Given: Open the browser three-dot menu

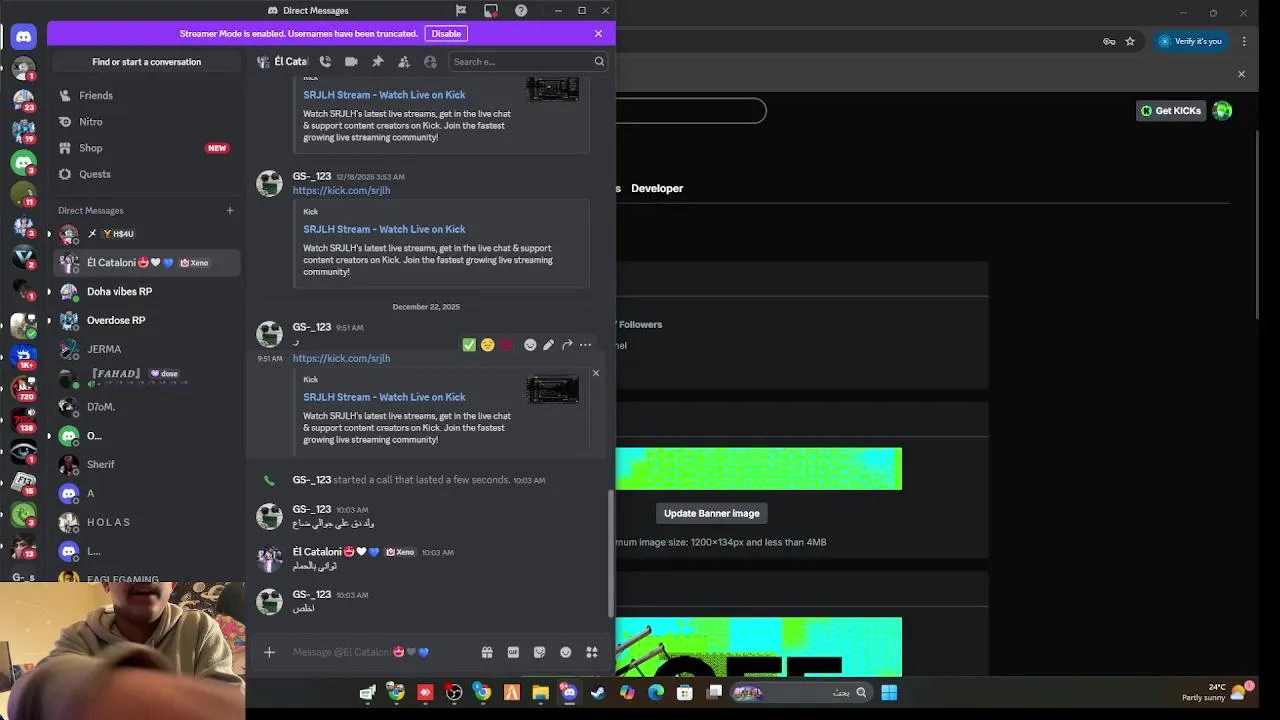Looking at the screenshot, I should click(1244, 41).
